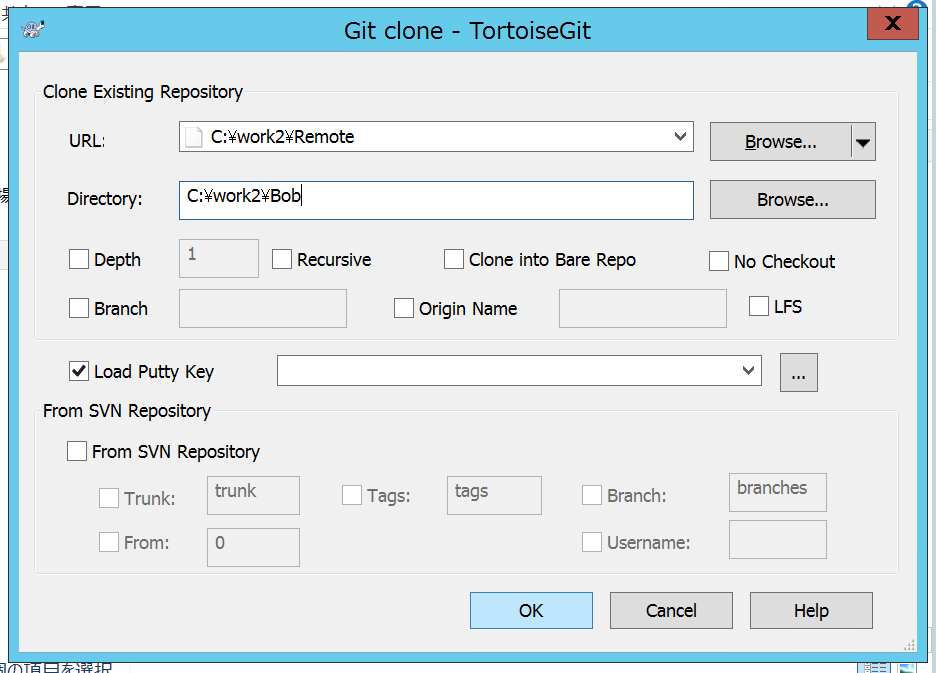Screen dimensions: 936x673
Task: Browse for the destination Directory
Action: (793, 199)
